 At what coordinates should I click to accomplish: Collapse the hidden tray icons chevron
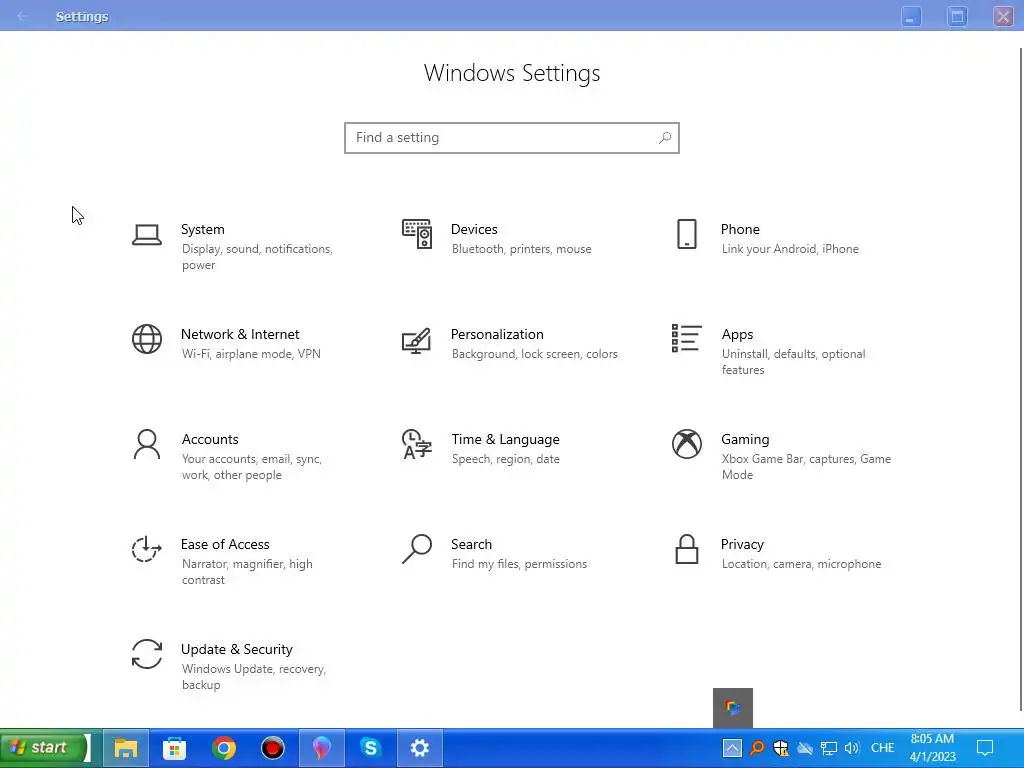[732, 748]
